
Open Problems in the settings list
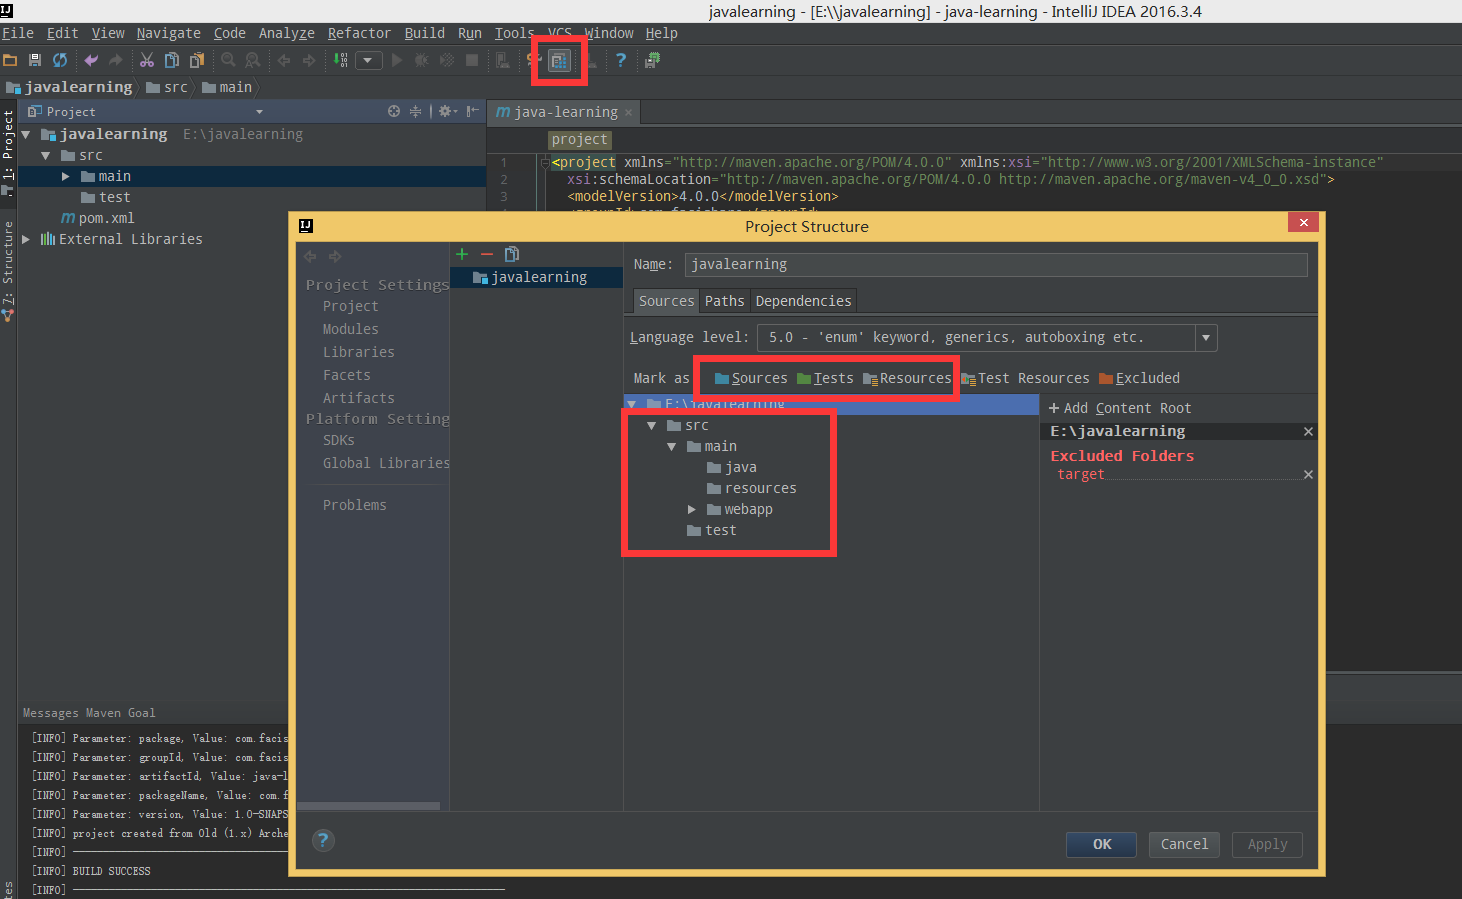(x=354, y=505)
